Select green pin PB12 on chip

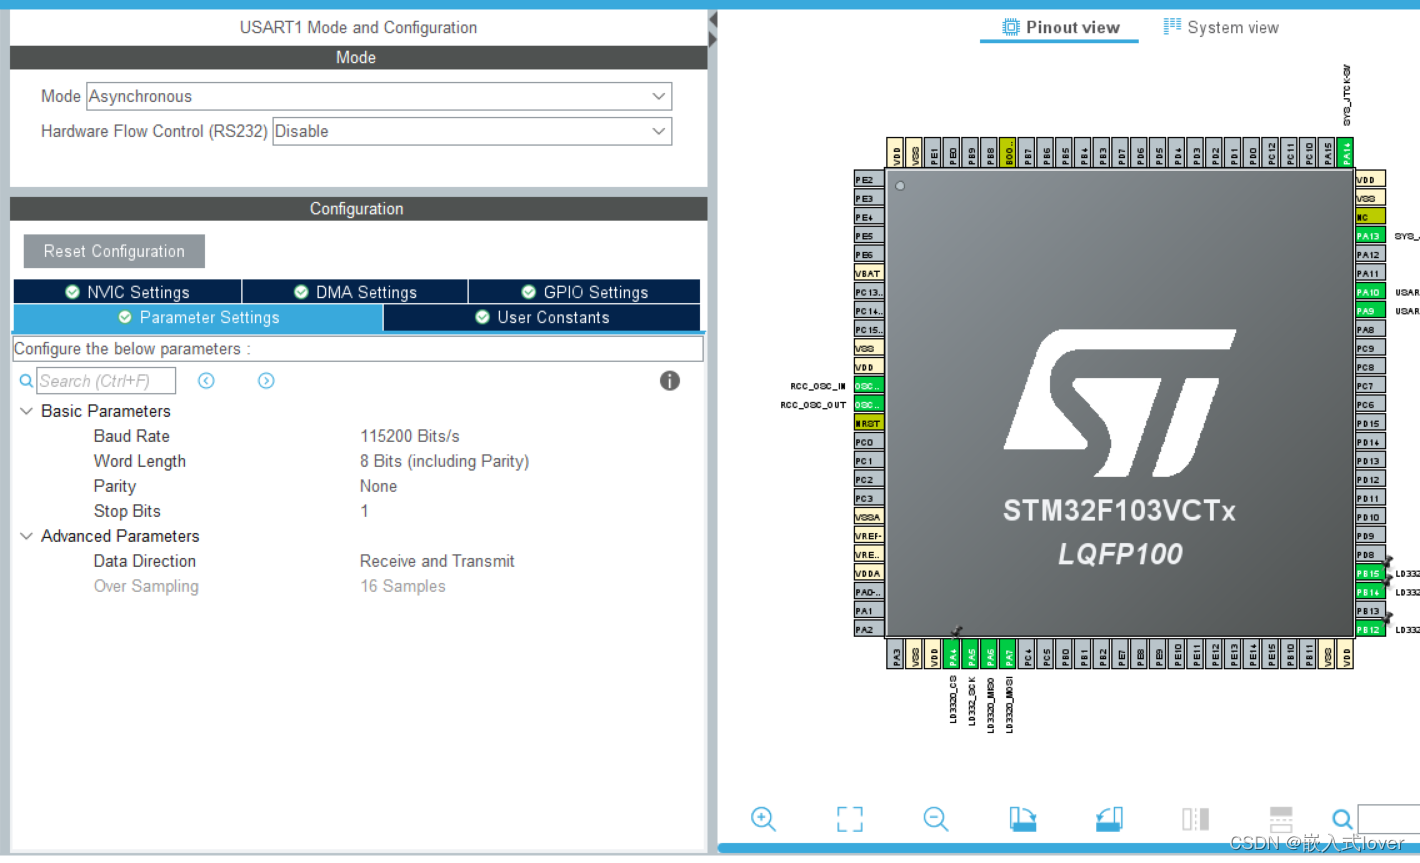(1370, 629)
